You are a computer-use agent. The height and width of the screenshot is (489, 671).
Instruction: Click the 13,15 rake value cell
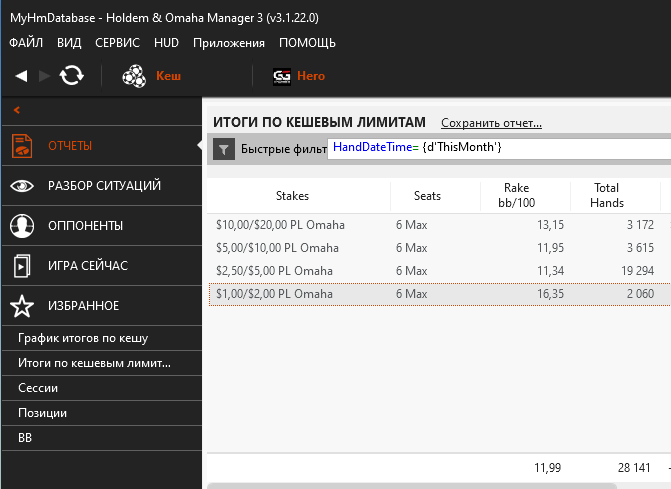(x=550, y=225)
